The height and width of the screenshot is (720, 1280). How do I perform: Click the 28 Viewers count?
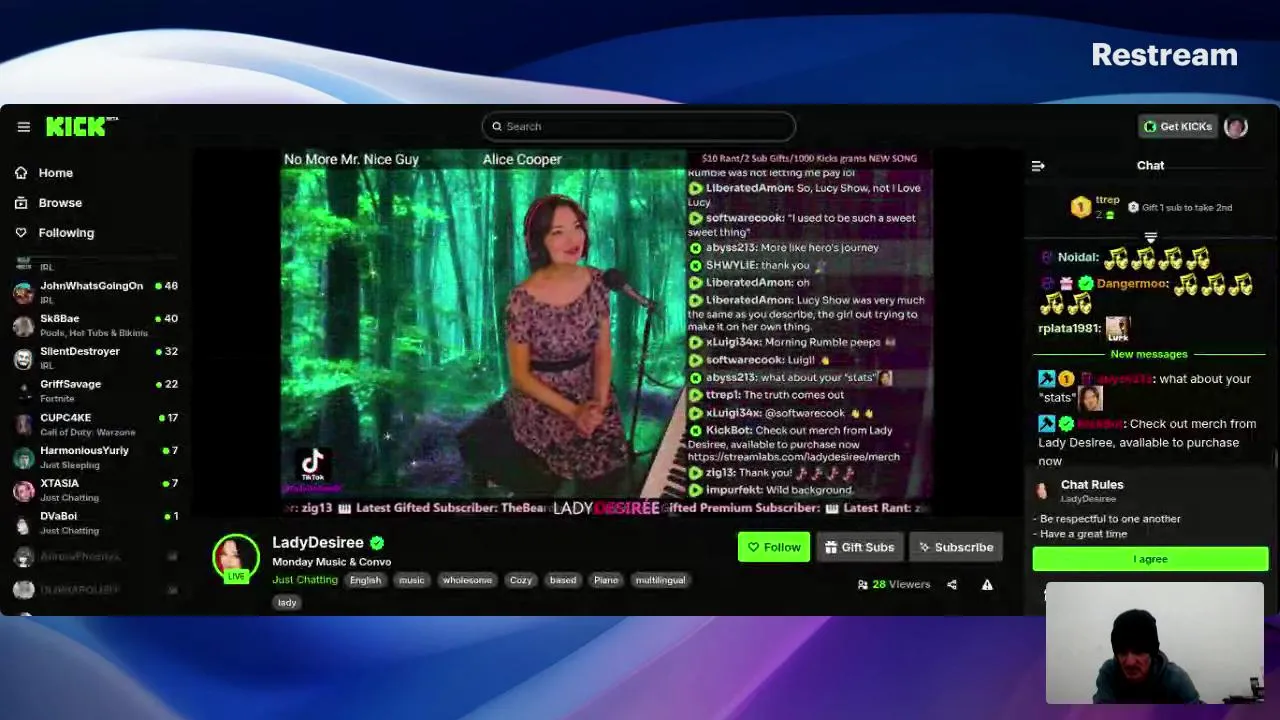click(x=901, y=584)
